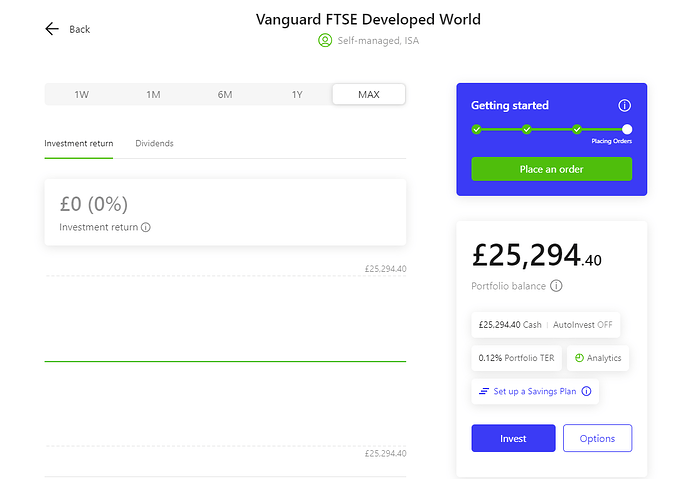Open Getting started info icon
Screen dimensions: 690x479
(624, 106)
